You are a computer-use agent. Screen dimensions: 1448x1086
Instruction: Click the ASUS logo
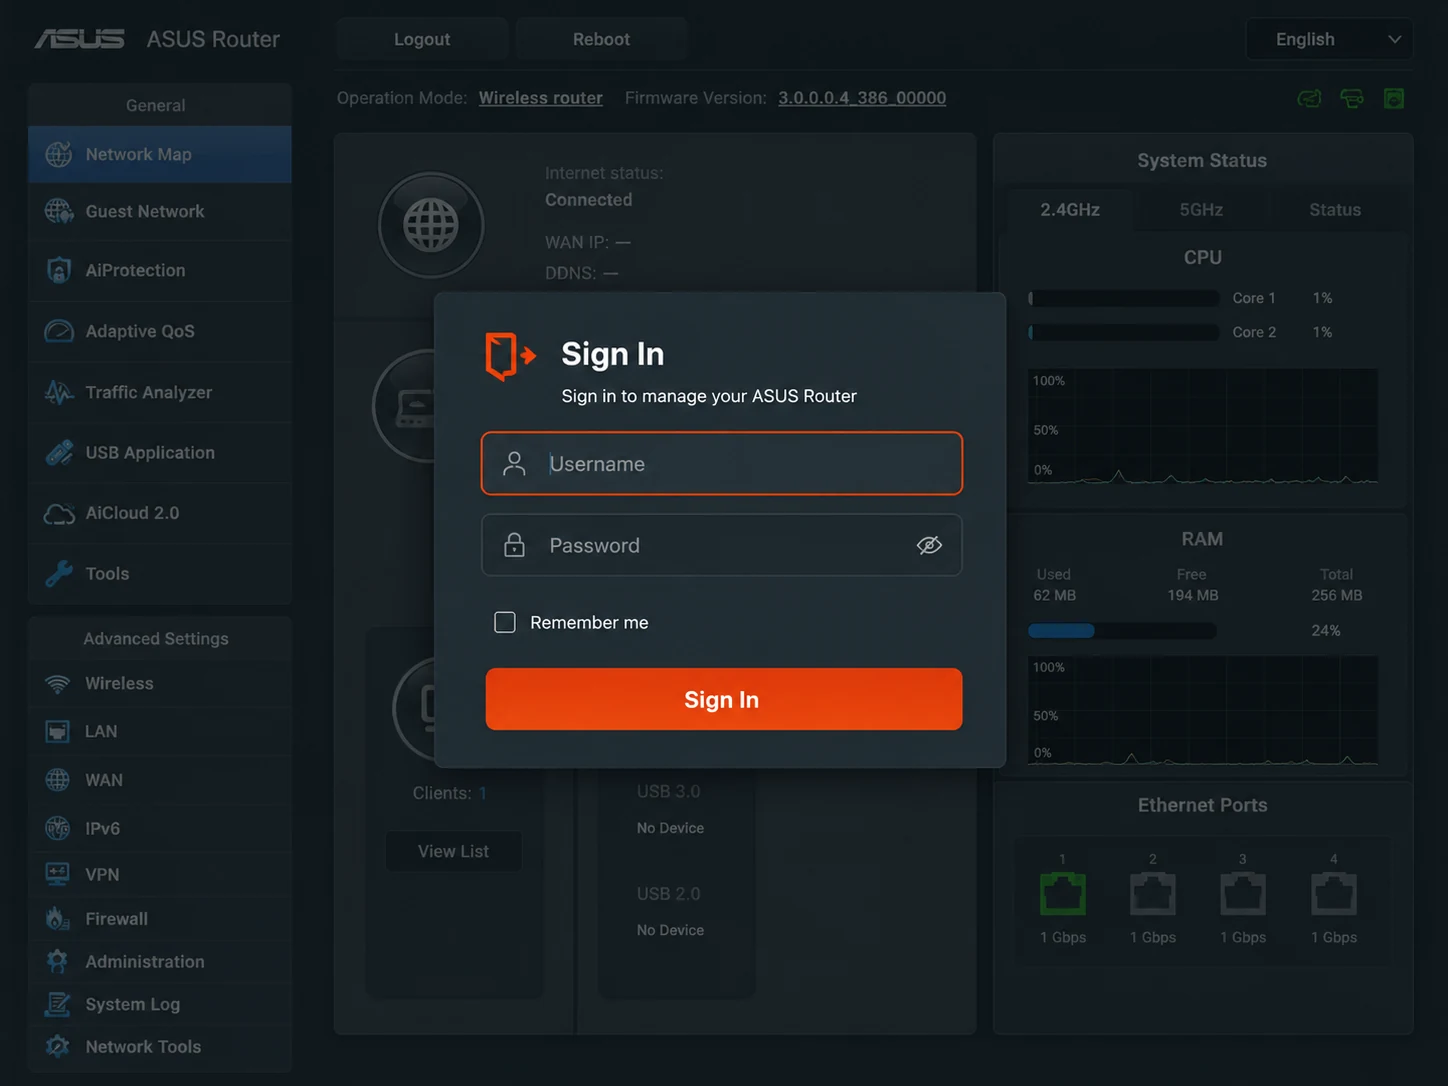(80, 39)
